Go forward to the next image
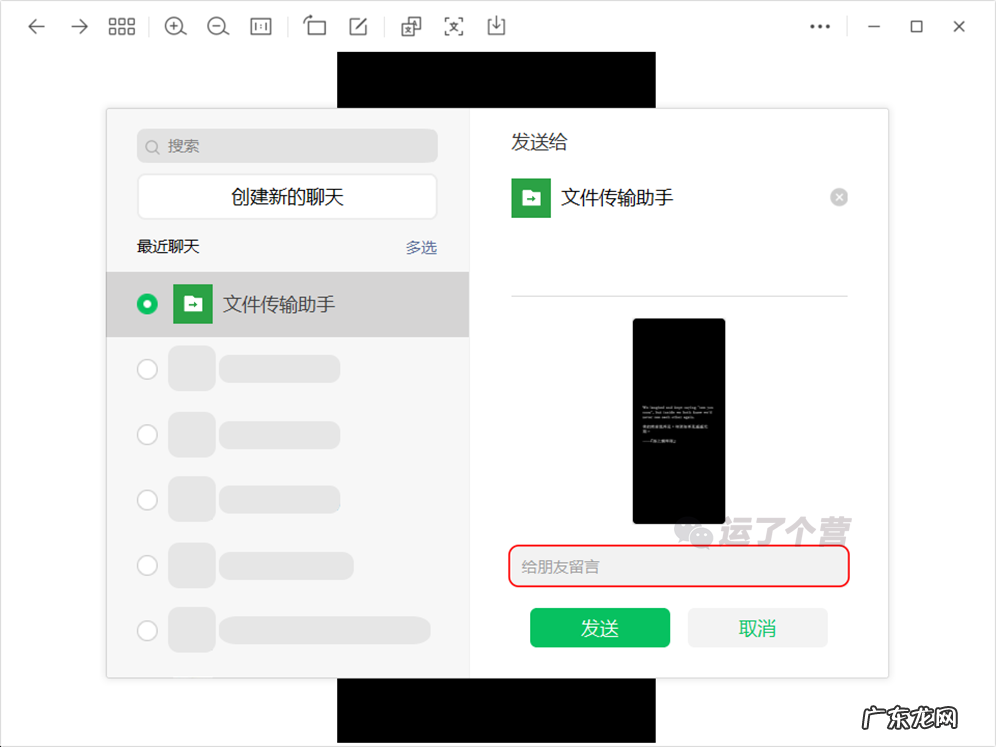 (x=78, y=26)
